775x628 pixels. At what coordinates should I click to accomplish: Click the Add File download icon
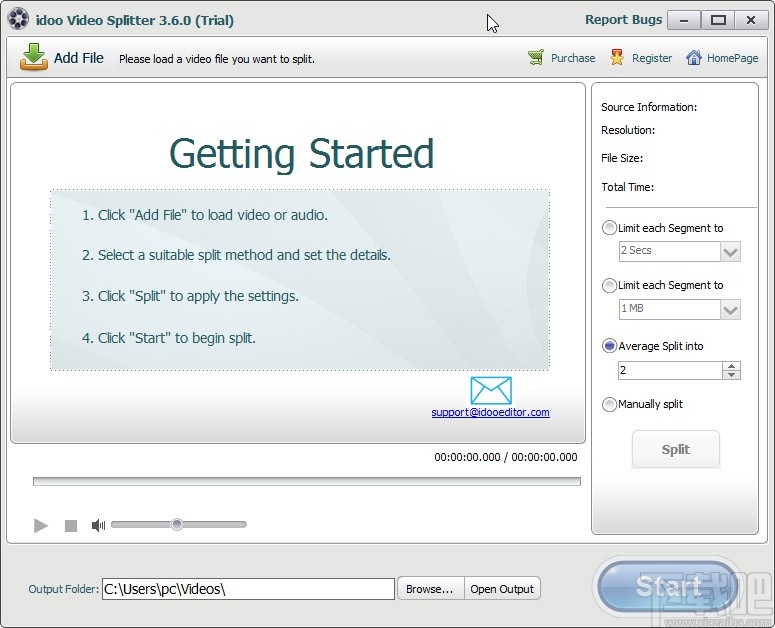click(34, 57)
